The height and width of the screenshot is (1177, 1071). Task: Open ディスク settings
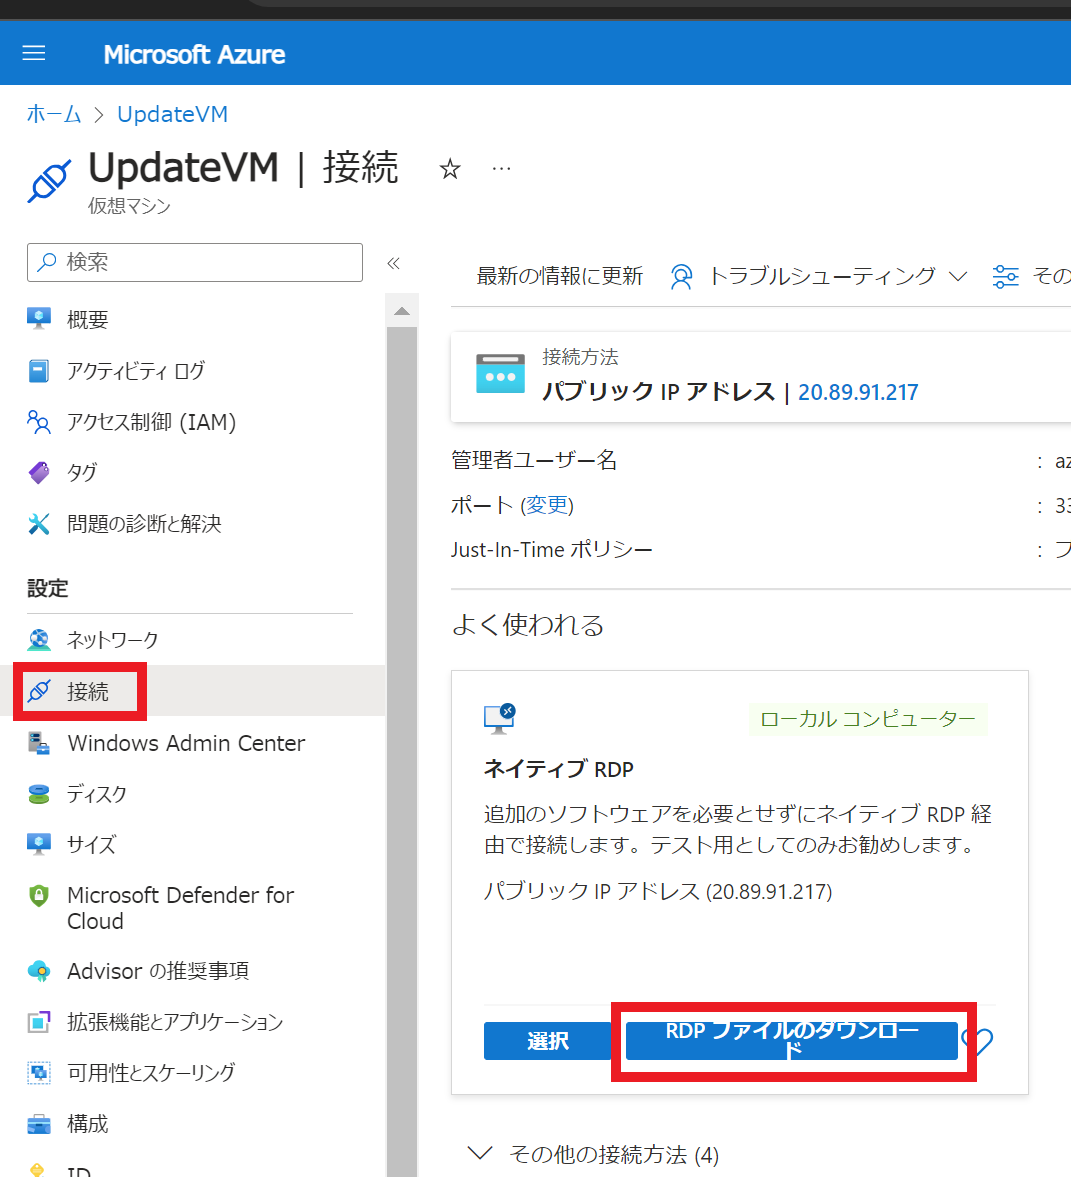(97, 794)
